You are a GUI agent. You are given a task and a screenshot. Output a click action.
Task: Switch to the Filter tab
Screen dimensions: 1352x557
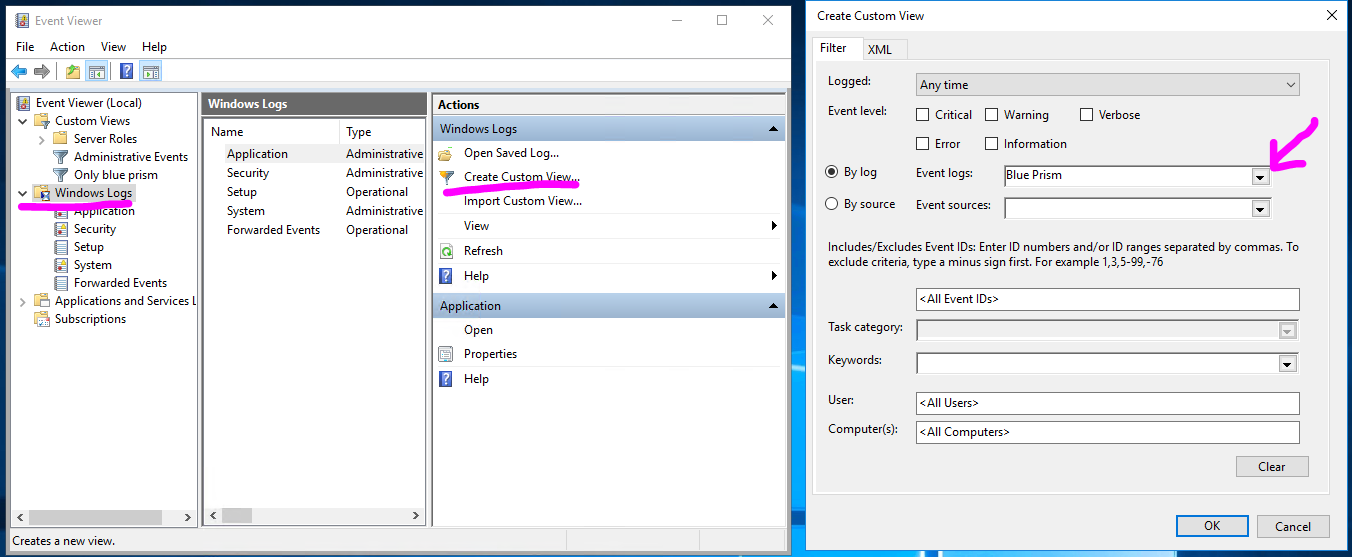pyautogui.click(x=834, y=48)
